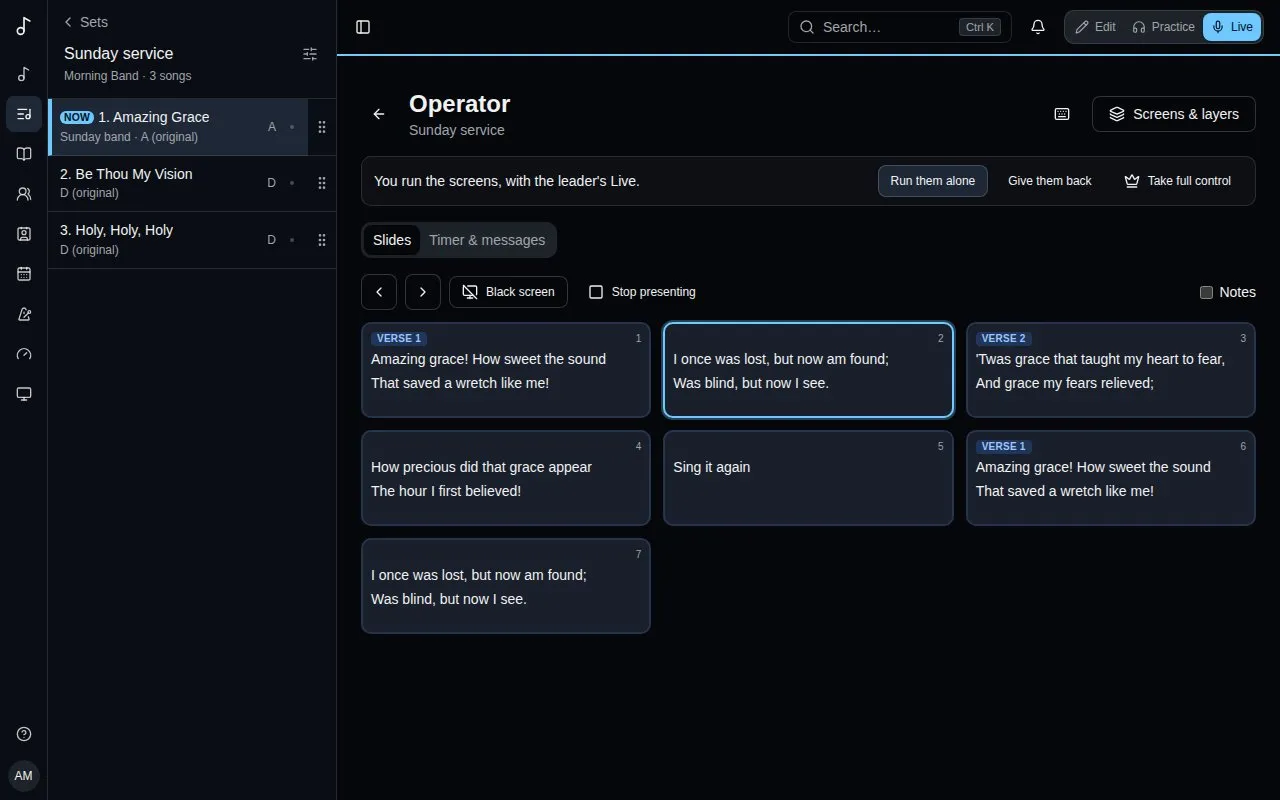The image size is (1280, 800).
Task: Grab the drag handle for Be Thou My Vision
Action: 322,183
